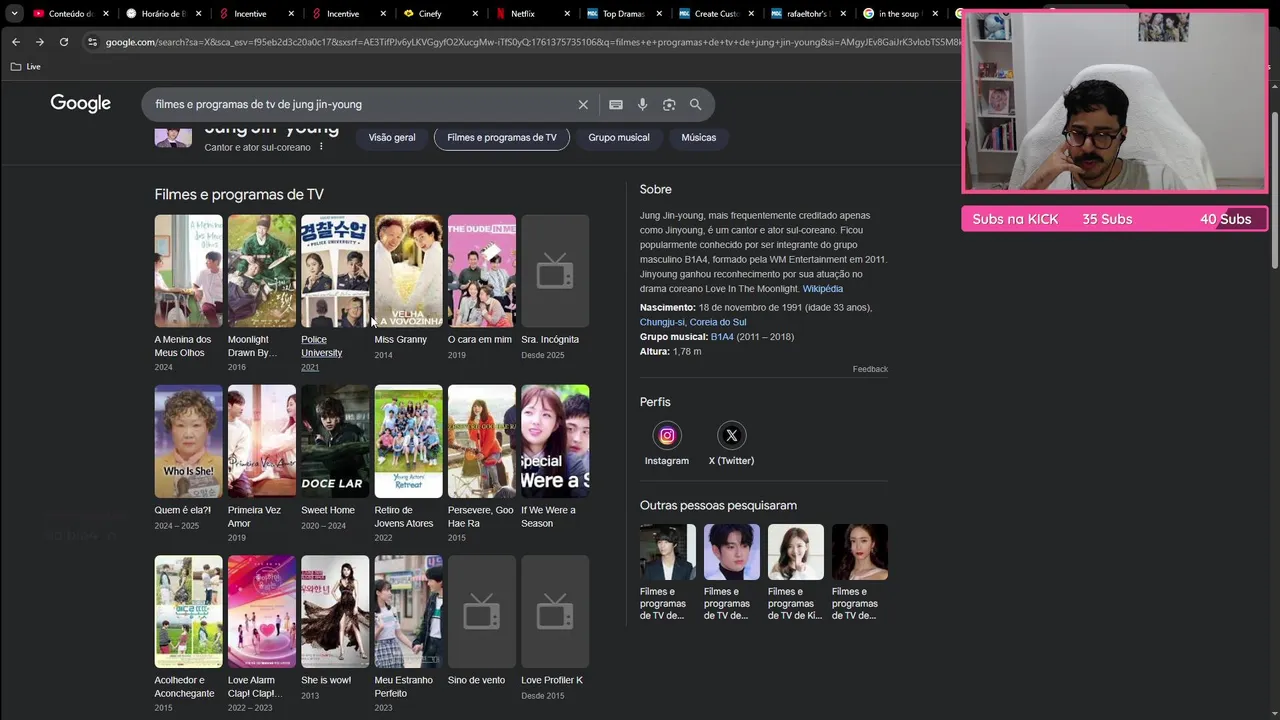Open the Sra. Incógnita placeholder TV icon
The height and width of the screenshot is (720, 1280).
[x=555, y=271]
